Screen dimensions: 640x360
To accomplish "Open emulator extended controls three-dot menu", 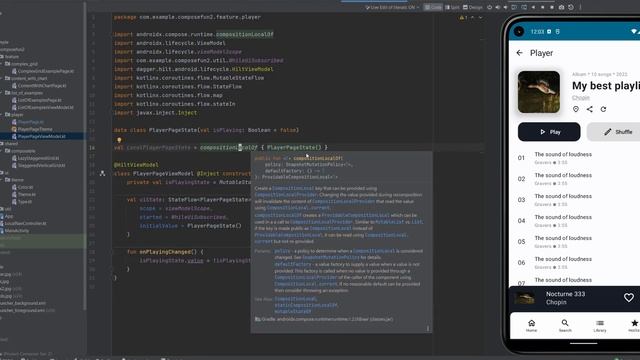I will point(580,7).
